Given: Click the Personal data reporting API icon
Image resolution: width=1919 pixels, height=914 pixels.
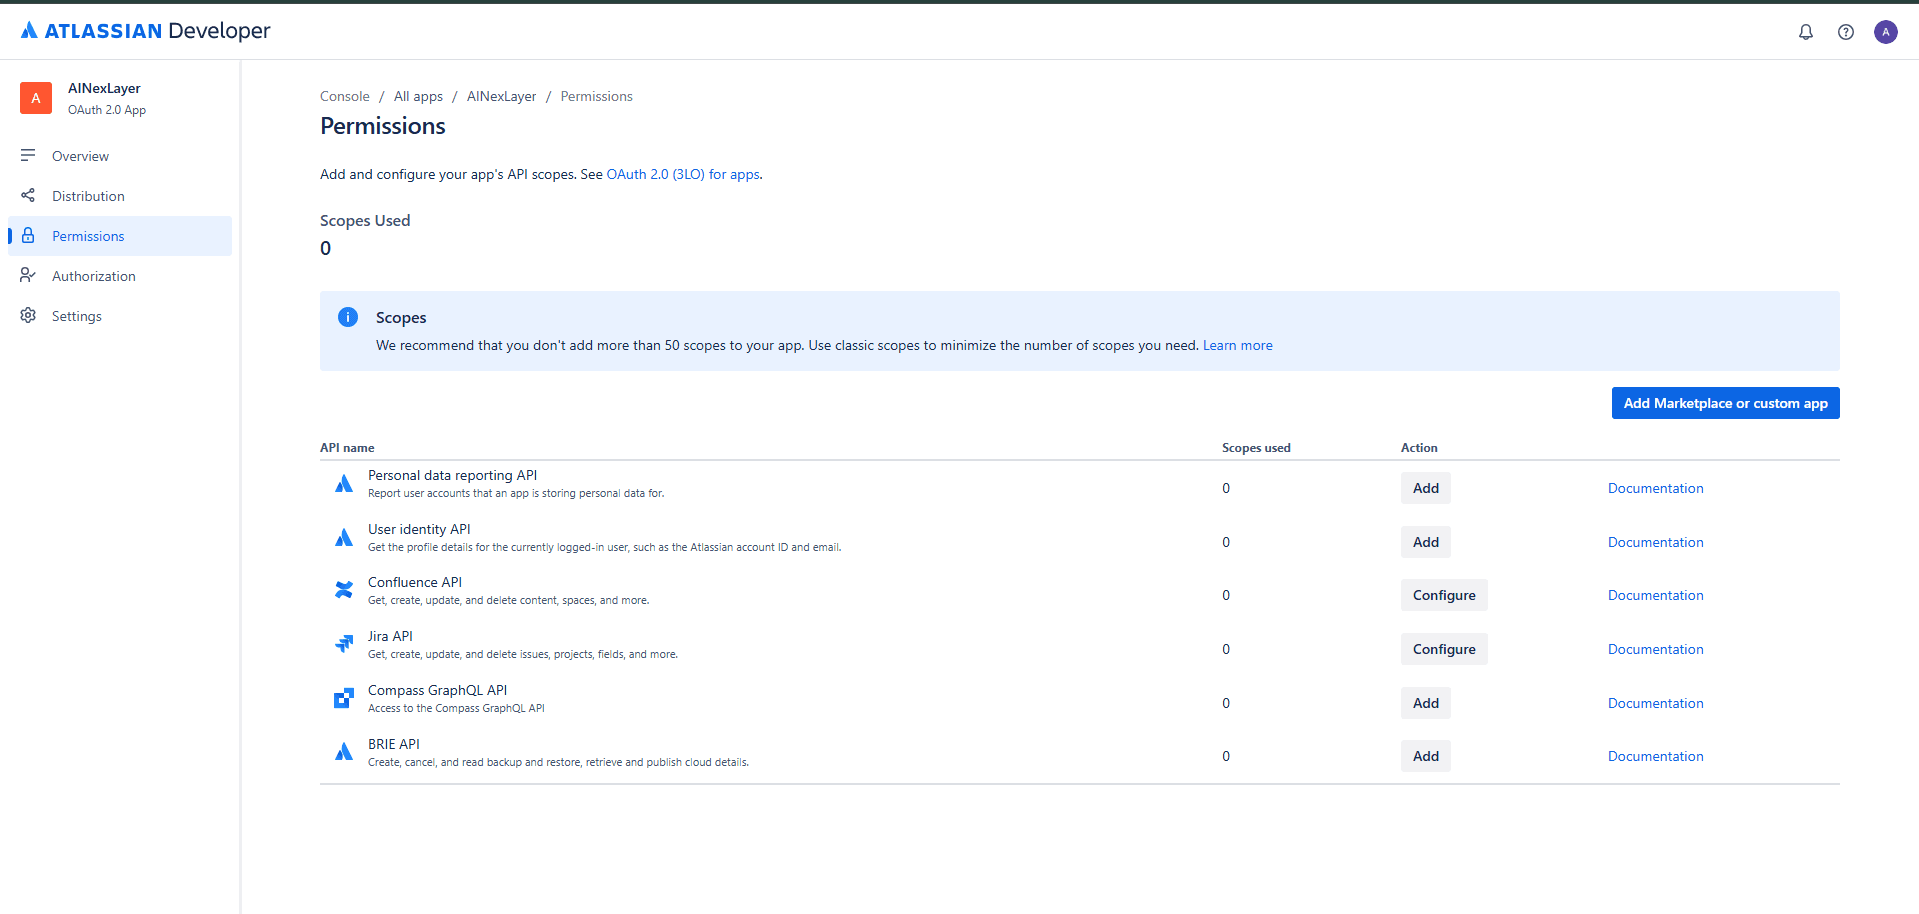Looking at the screenshot, I should click(x=344, y=483).
